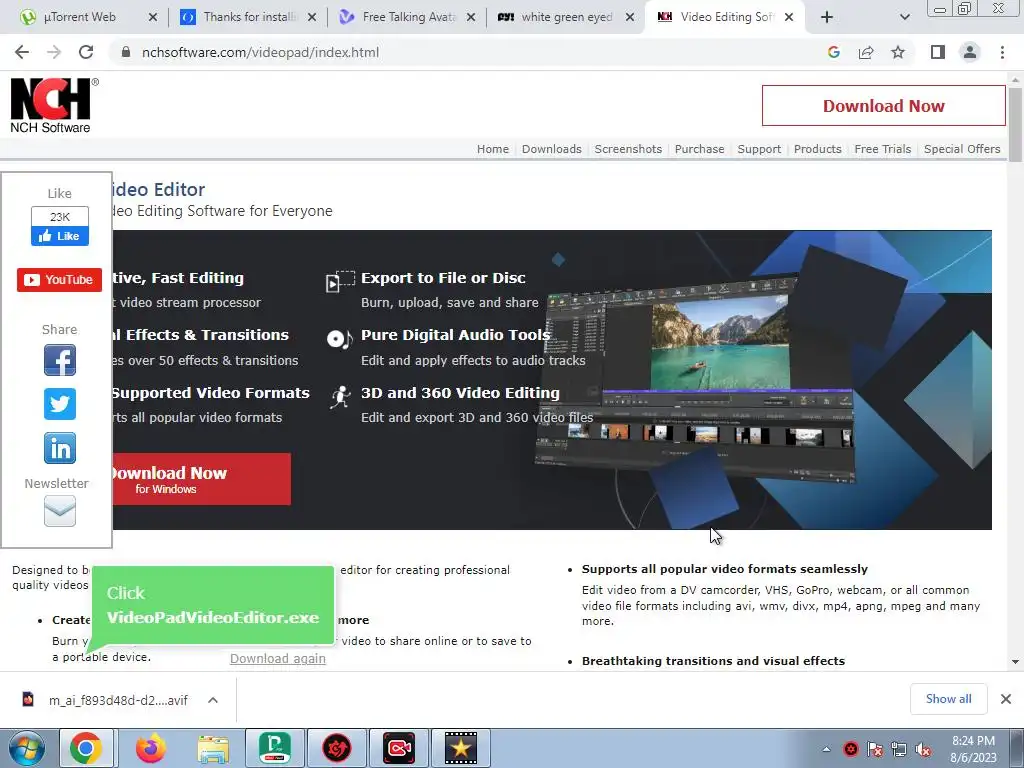Open the Windows Start menu

[26, 748]
